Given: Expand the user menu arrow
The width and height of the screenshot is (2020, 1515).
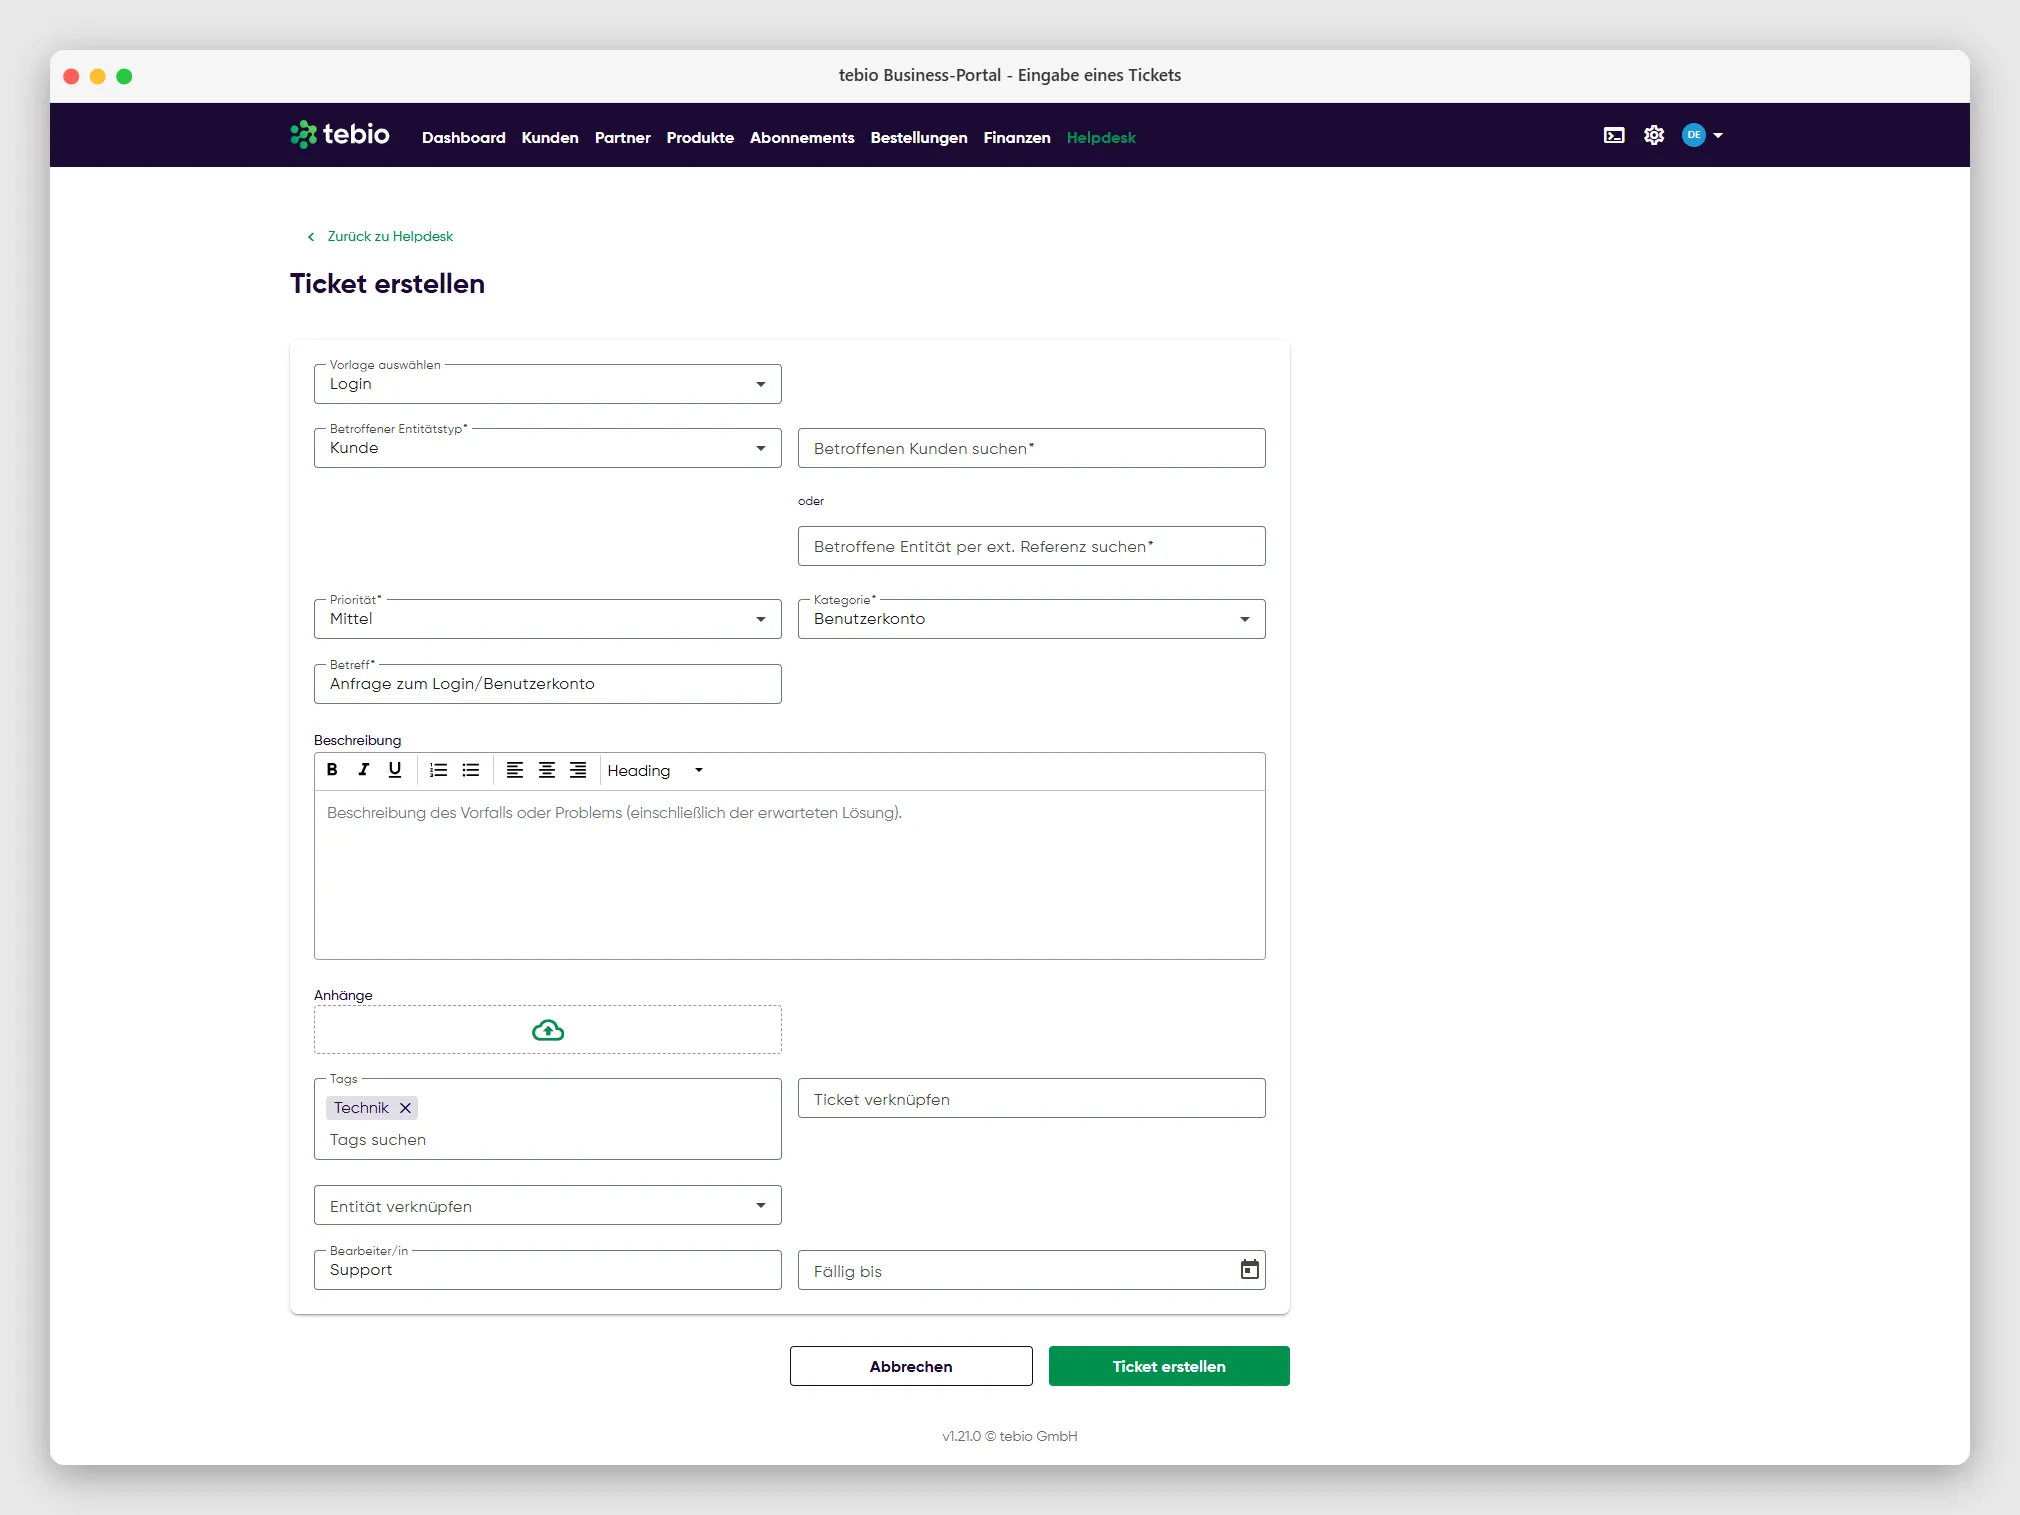Looking at the screenshot, I should 1718,135.
